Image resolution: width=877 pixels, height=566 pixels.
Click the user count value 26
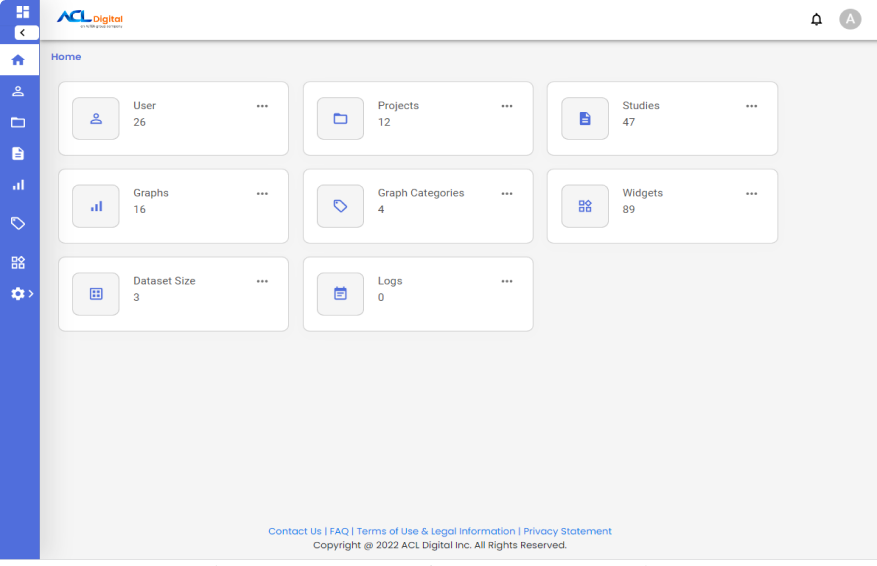click(x=139, y=122)
